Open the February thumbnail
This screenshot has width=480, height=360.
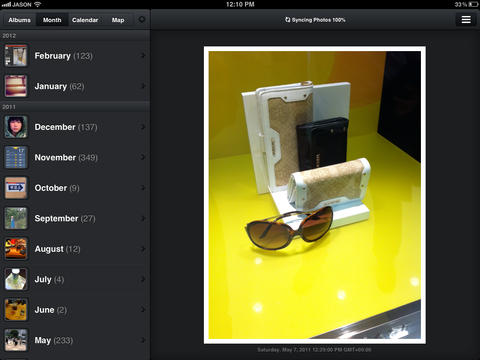16,55
